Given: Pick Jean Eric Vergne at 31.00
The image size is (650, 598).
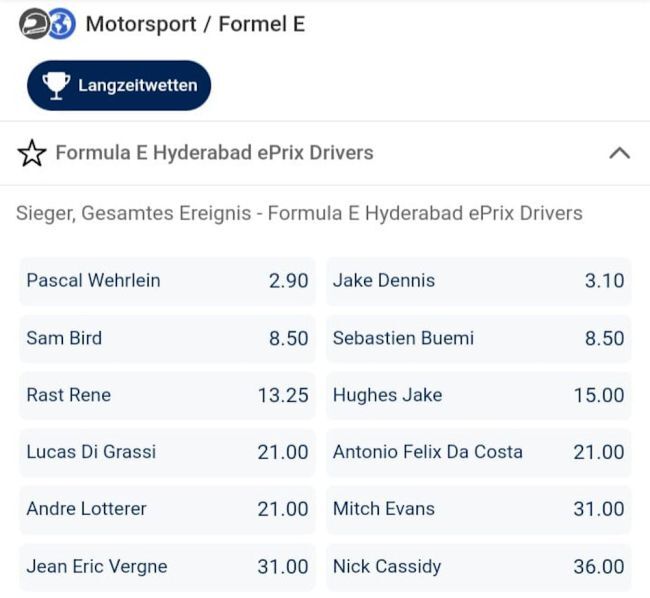Looking at the screenshot, I should 167,566.
